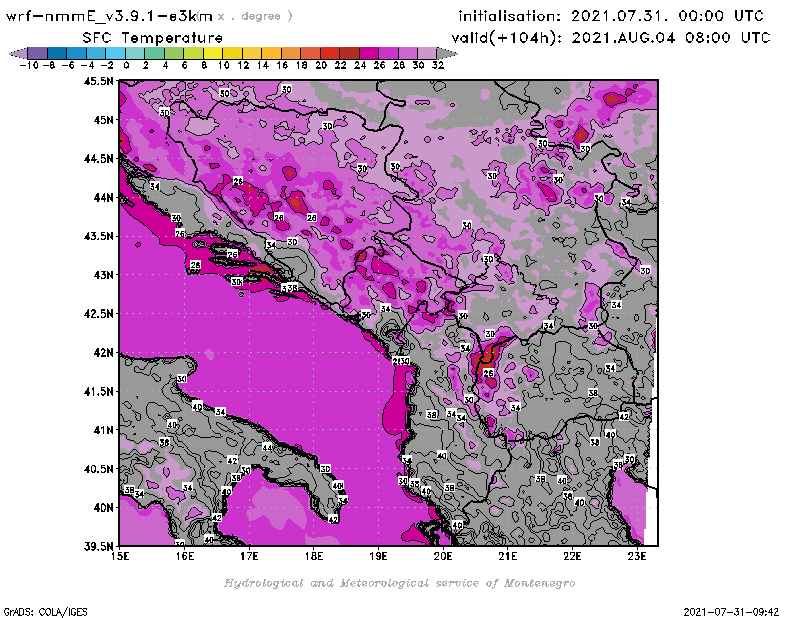
Task: Click the 'SFC Temperature' title
Action: (x=153, y=38)
